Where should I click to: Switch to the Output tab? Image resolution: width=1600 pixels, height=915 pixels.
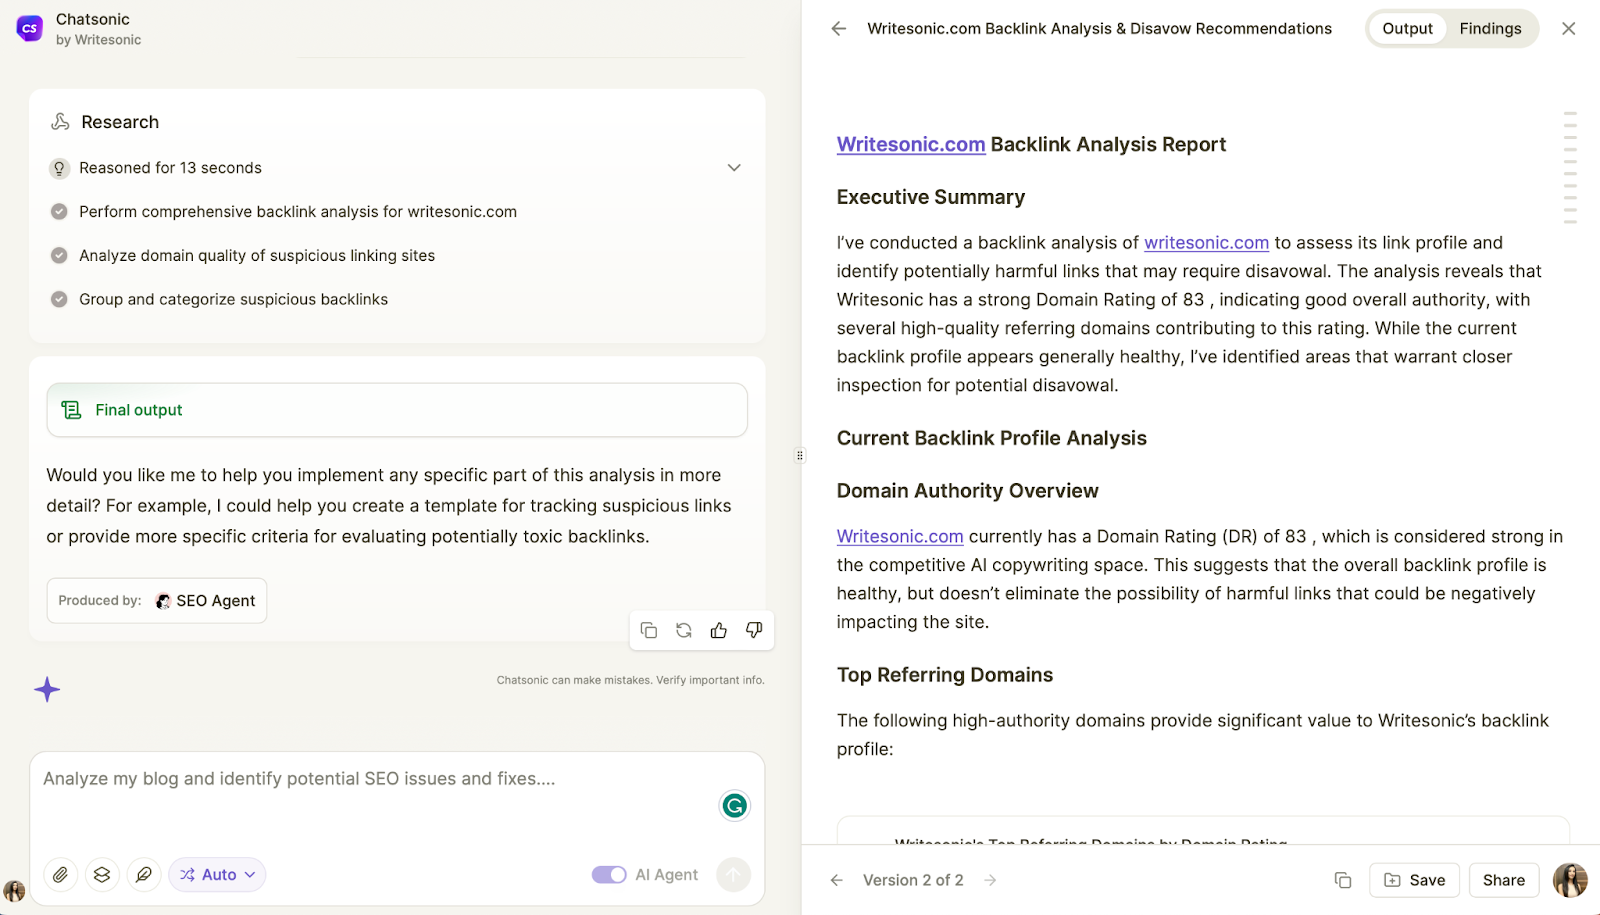pyautogui.click(x=1407, y=29)
